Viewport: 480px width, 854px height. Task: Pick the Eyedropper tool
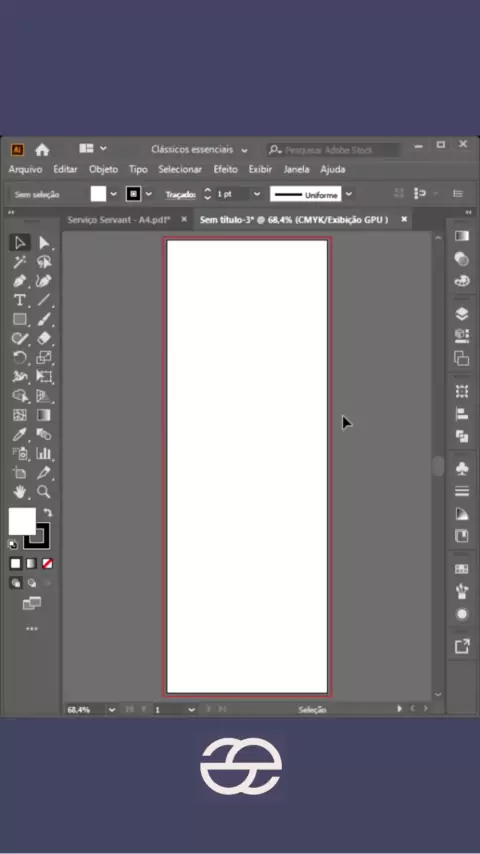click(x=20, y=434)
